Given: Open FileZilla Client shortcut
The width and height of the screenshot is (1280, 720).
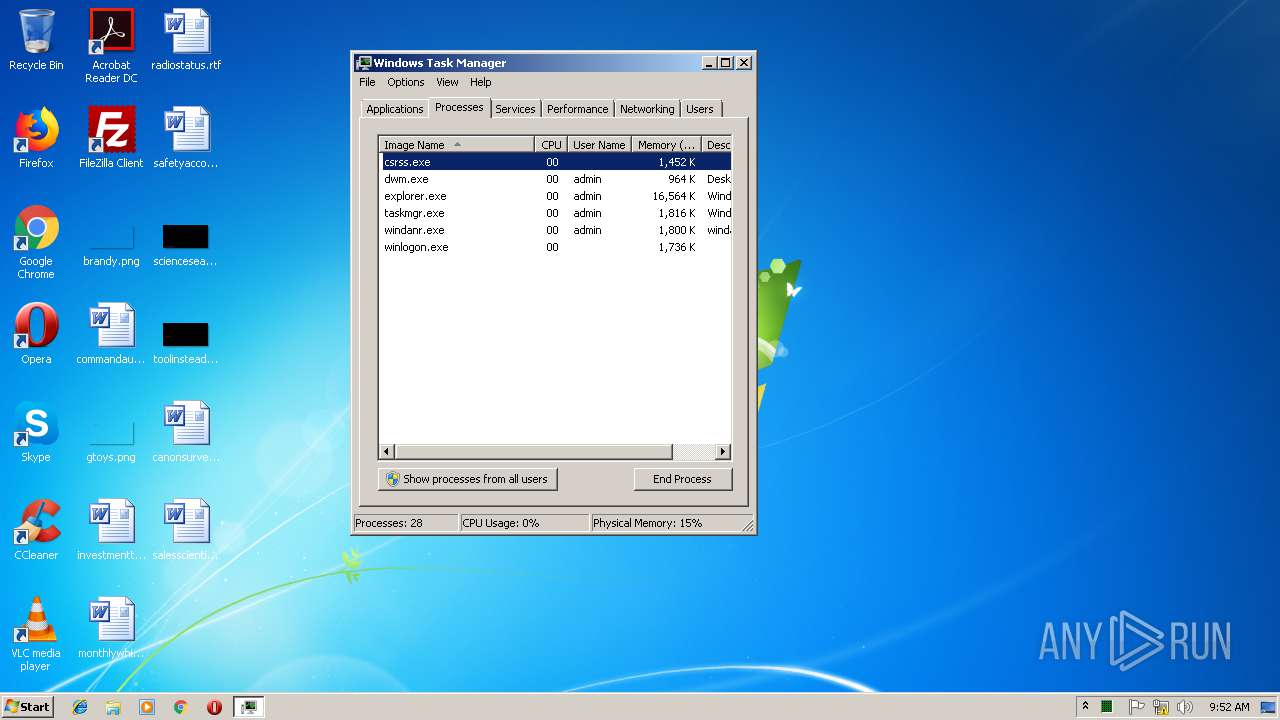Looking at the screenshot, I should [111, 138].
